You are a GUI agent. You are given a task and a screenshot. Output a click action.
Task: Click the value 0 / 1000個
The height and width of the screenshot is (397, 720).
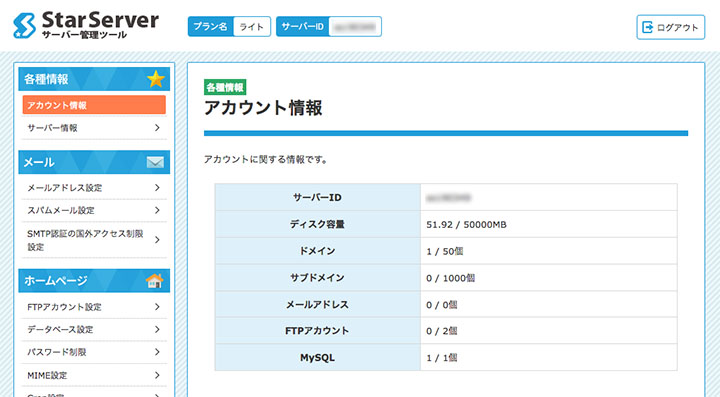pyautogui.click(x=450, y=278)
